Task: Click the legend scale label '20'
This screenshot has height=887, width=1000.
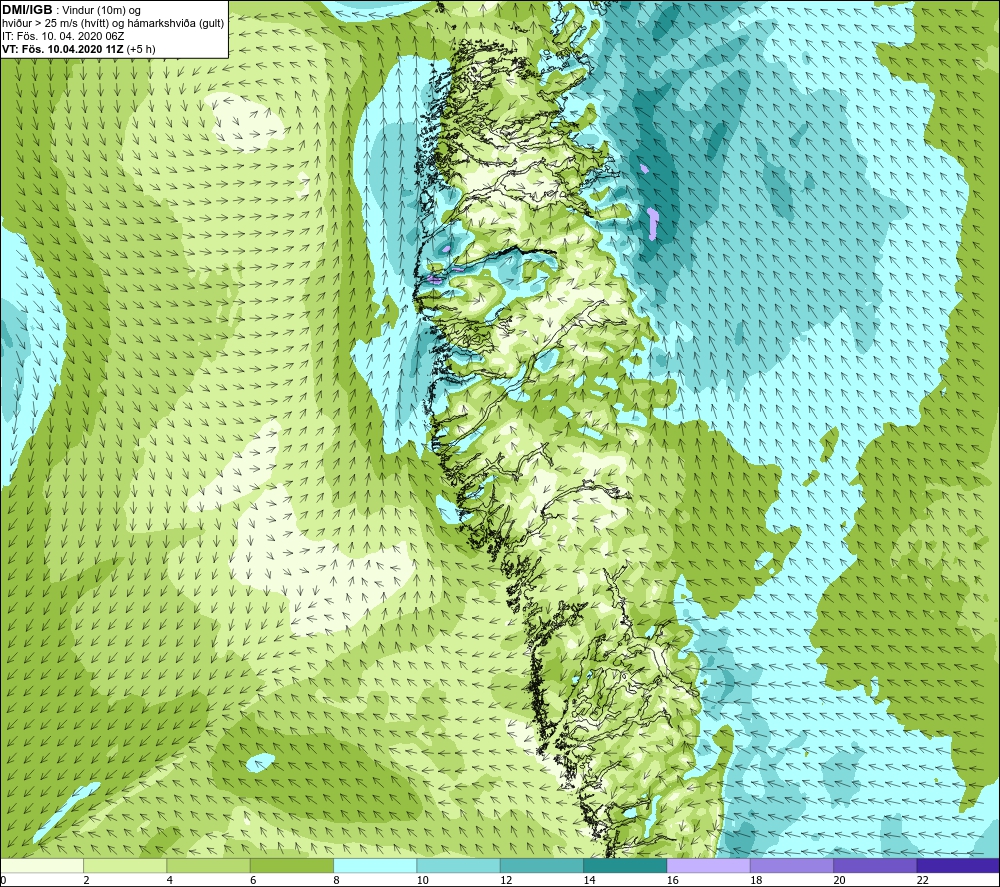Action: click(x=839, y=880)
